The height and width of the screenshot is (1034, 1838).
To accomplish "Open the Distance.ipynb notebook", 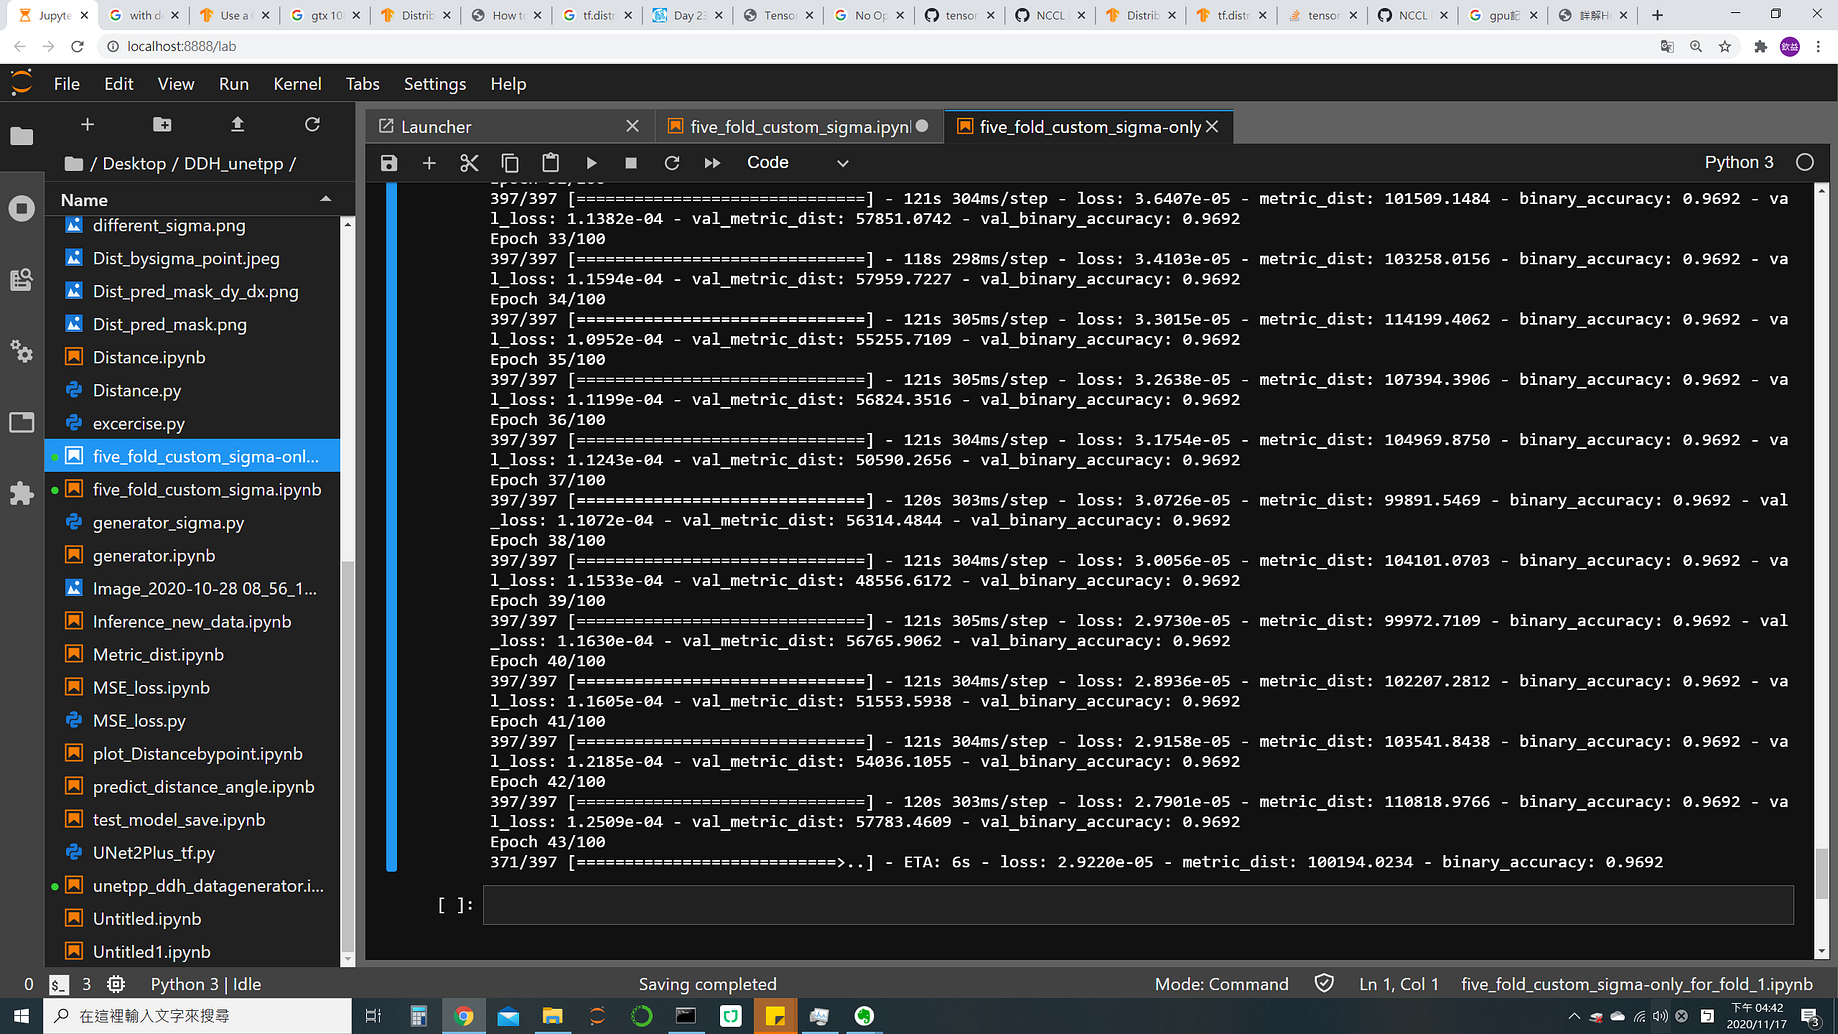I will point(148,357).
